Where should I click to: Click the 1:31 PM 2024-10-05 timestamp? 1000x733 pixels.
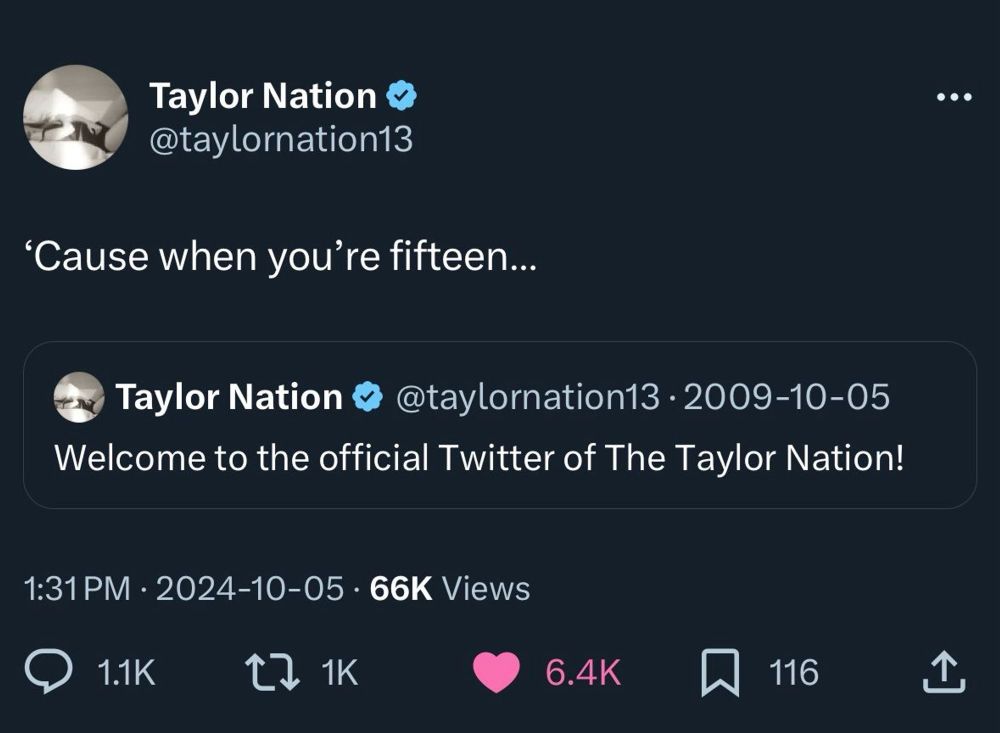coord(187,589)
